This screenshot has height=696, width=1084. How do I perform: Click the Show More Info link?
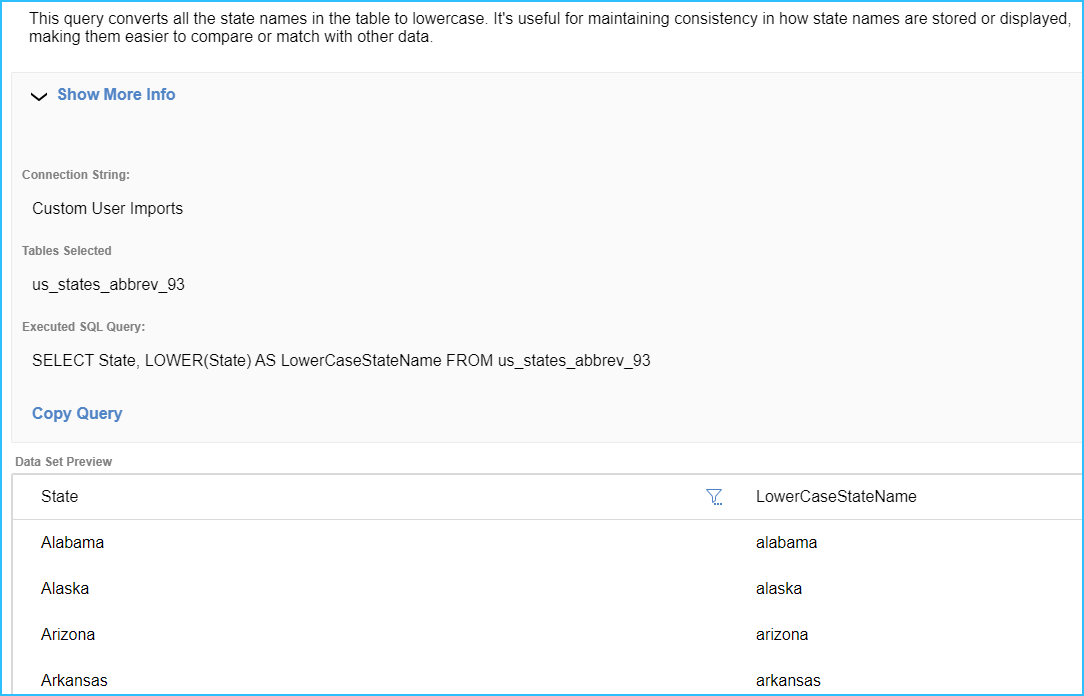point(116,95)
